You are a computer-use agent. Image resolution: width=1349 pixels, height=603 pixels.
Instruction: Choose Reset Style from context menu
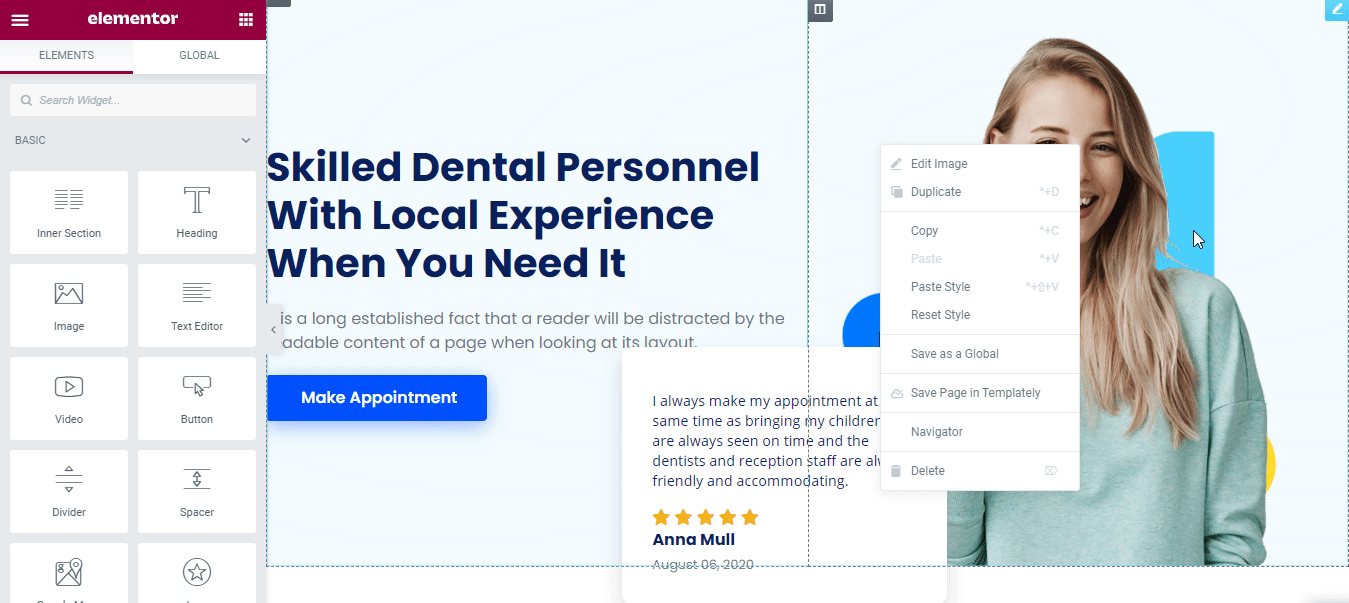click(980, 315)
